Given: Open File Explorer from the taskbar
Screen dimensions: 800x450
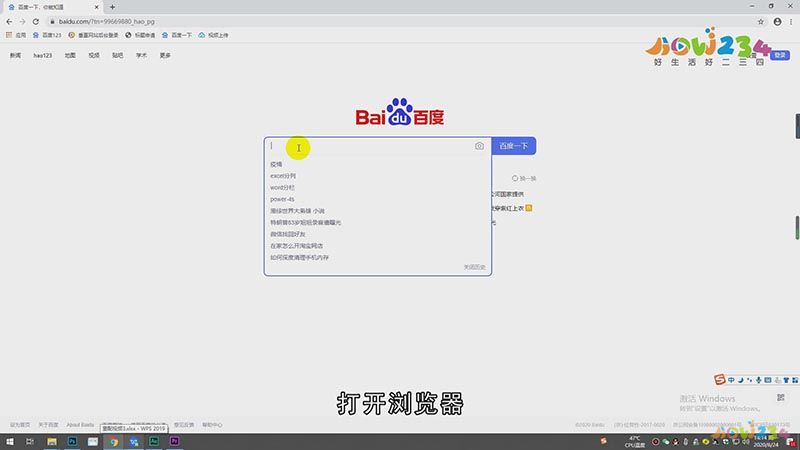Looking at the screenshot, I should pyautogui.click(x=52, y=441).
